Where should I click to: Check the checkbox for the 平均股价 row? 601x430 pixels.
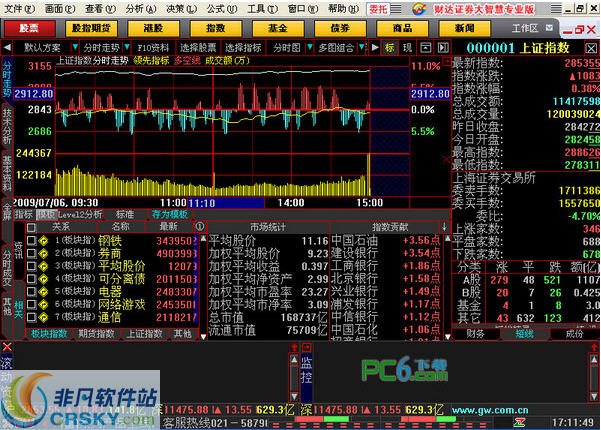pyautogui.click(x=31, y=266)
